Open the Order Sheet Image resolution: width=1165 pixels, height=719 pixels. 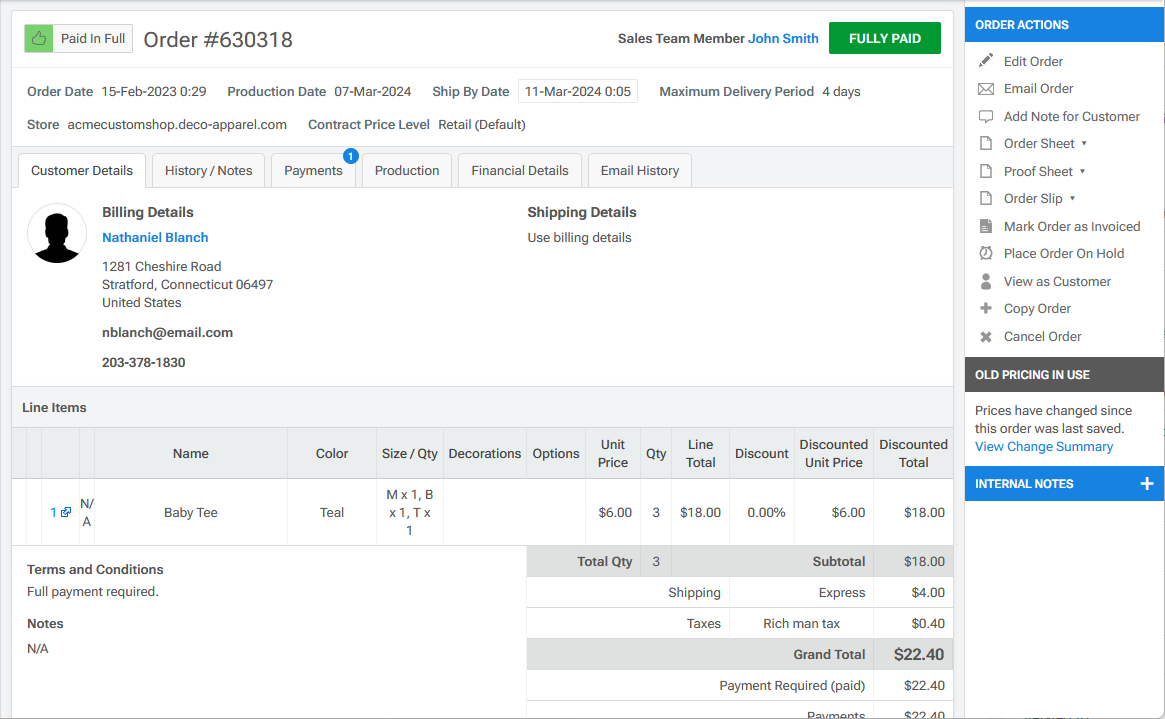(x=1040, y=143)
